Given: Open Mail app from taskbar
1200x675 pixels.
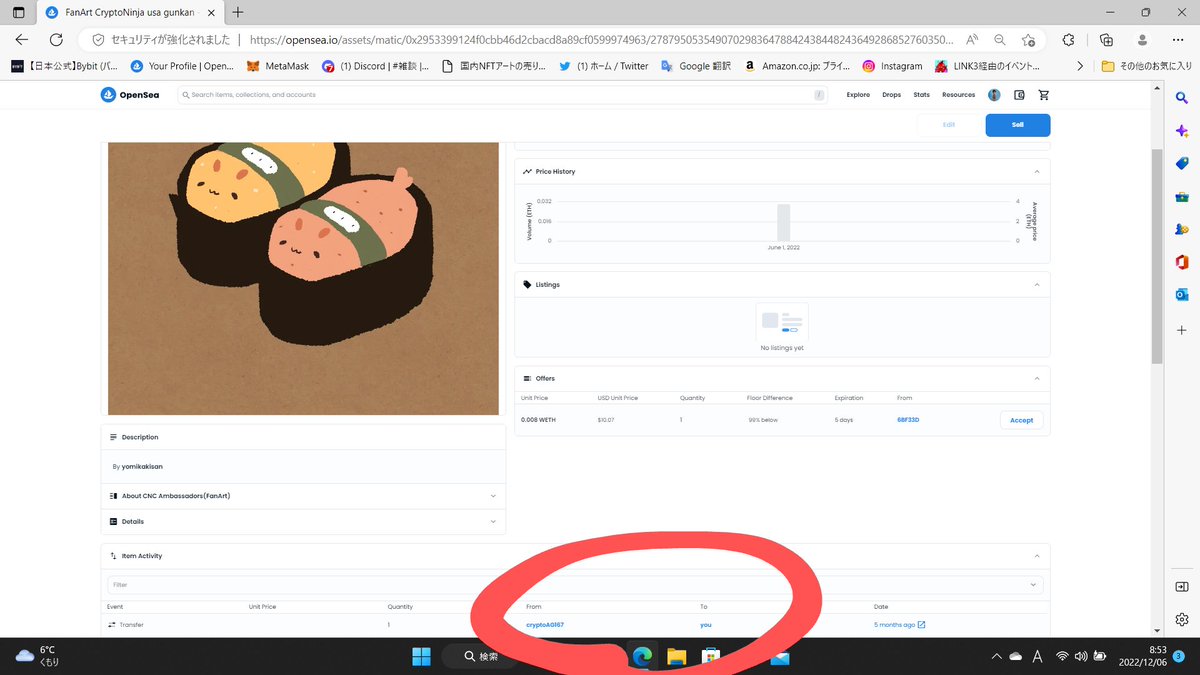Looking at the screenshot, I should coord(780,658).
